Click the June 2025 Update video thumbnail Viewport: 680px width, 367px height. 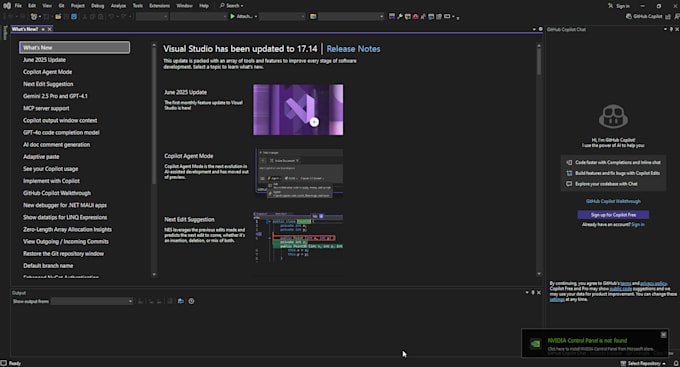click(x=298, y=110)
